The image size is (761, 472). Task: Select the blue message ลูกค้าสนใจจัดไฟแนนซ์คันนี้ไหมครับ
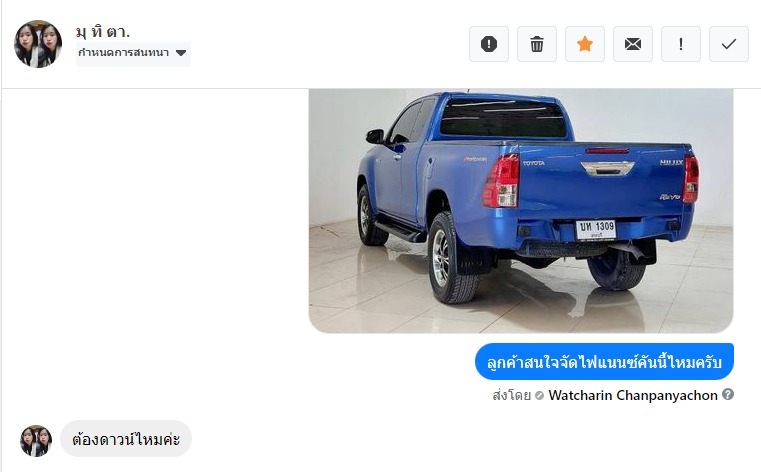604,362
